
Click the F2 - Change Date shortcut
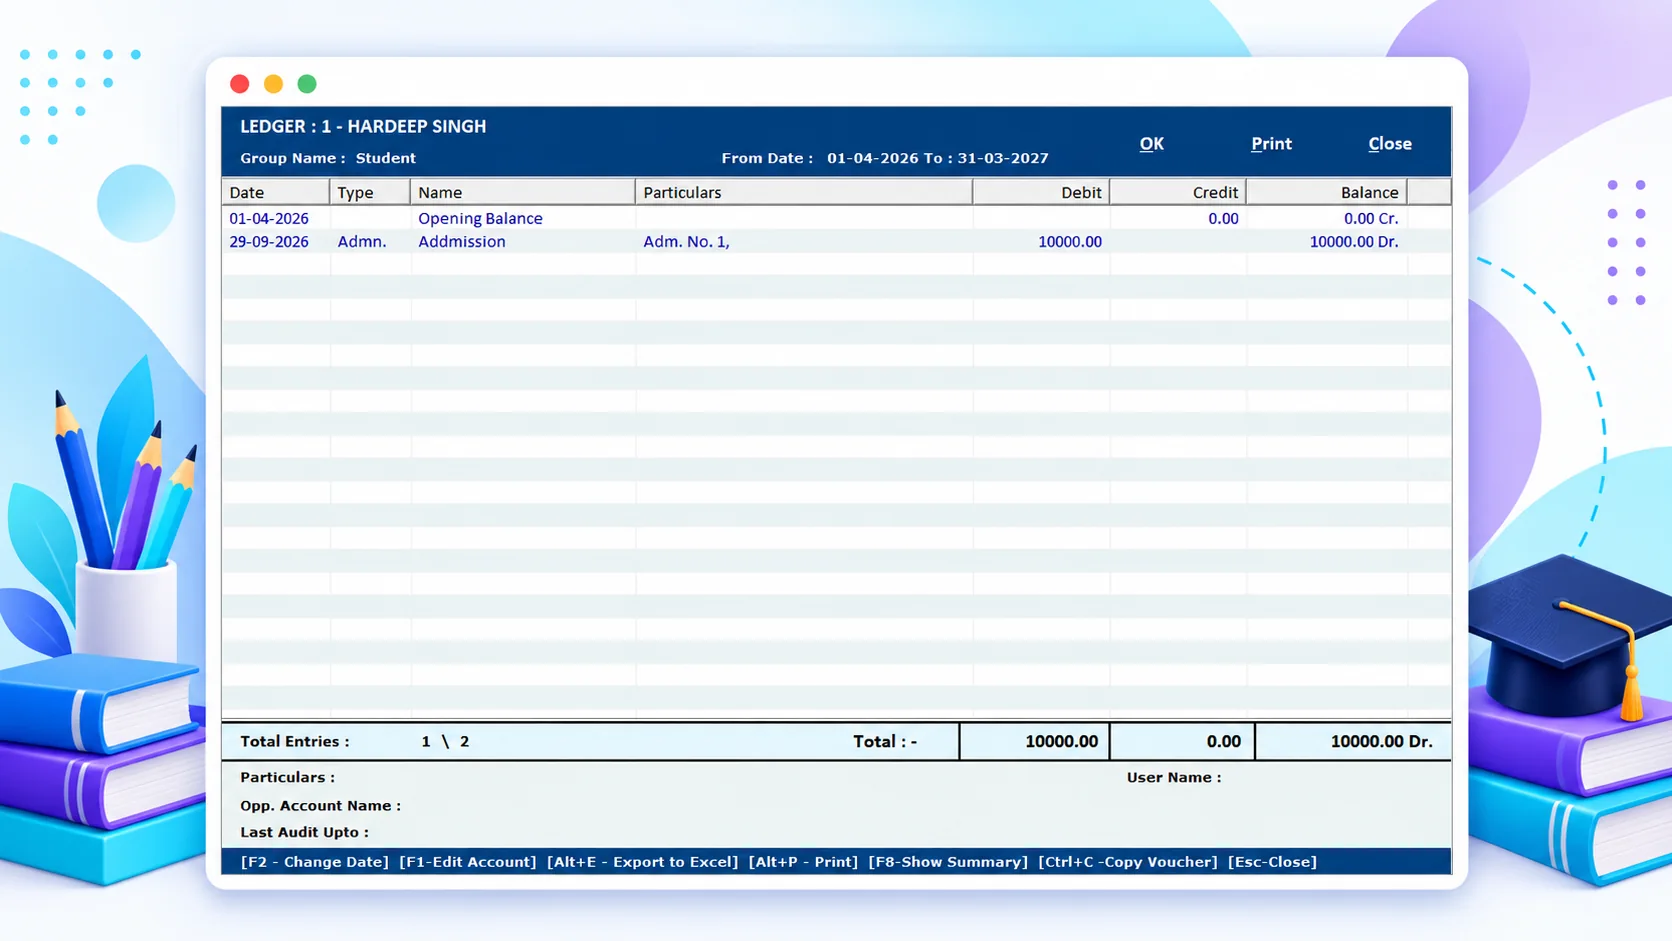(x=314, y=861)
